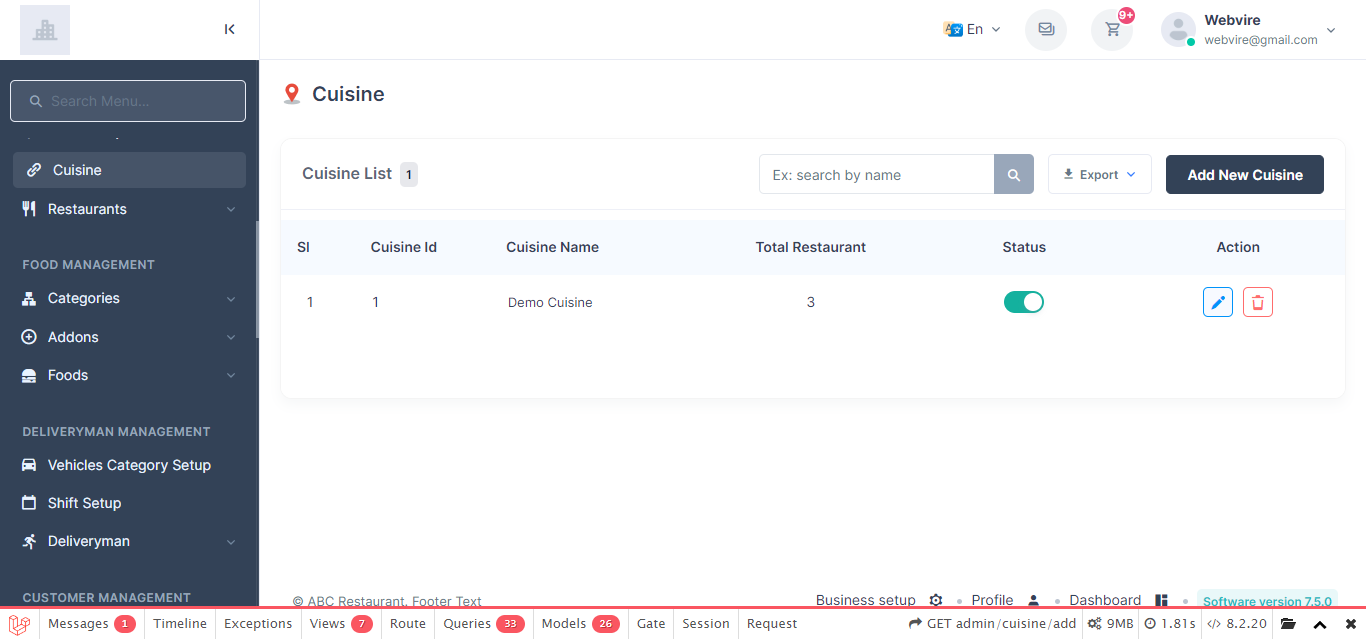Click the Add New Cuisine button
This screenshot has width=1366, height=641.
(1244, 175)
